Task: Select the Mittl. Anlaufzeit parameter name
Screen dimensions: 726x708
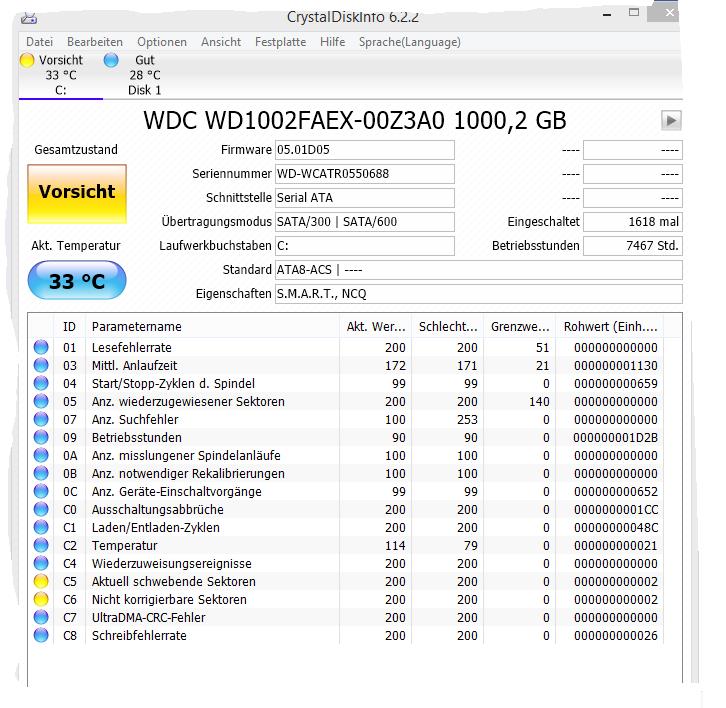Action: [x=134, y=366]
